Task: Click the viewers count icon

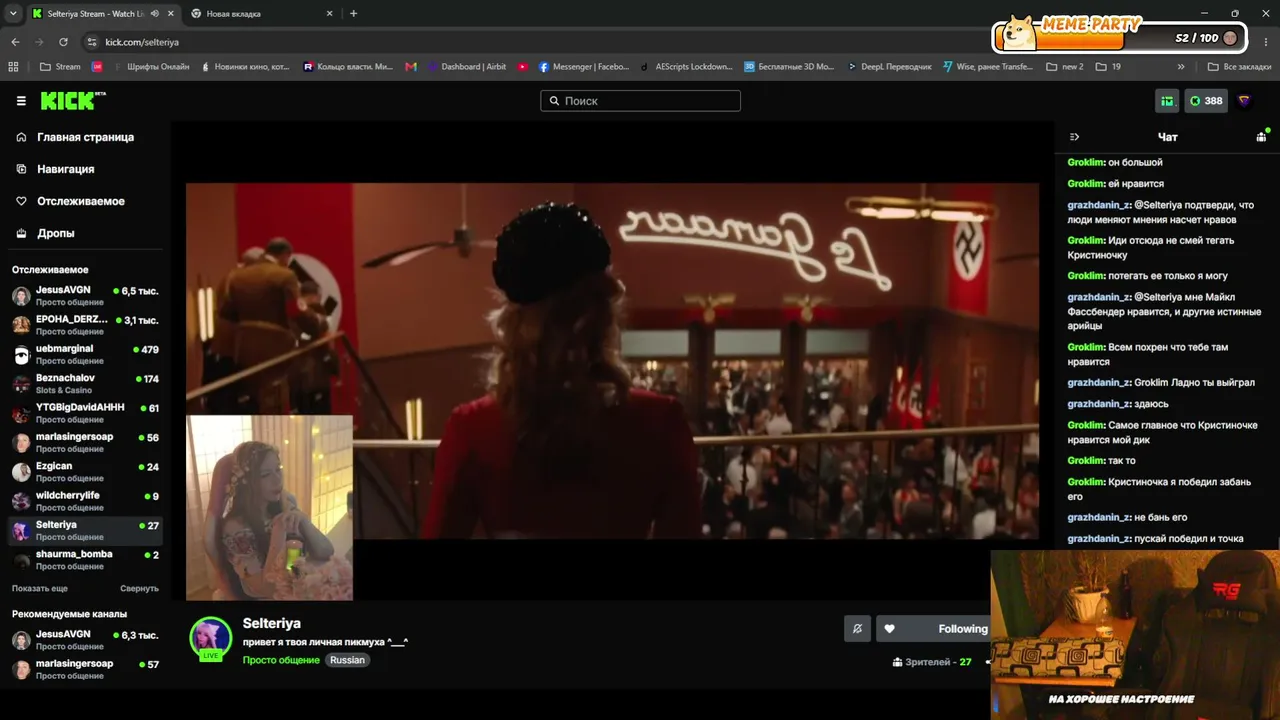Action: 897,662
